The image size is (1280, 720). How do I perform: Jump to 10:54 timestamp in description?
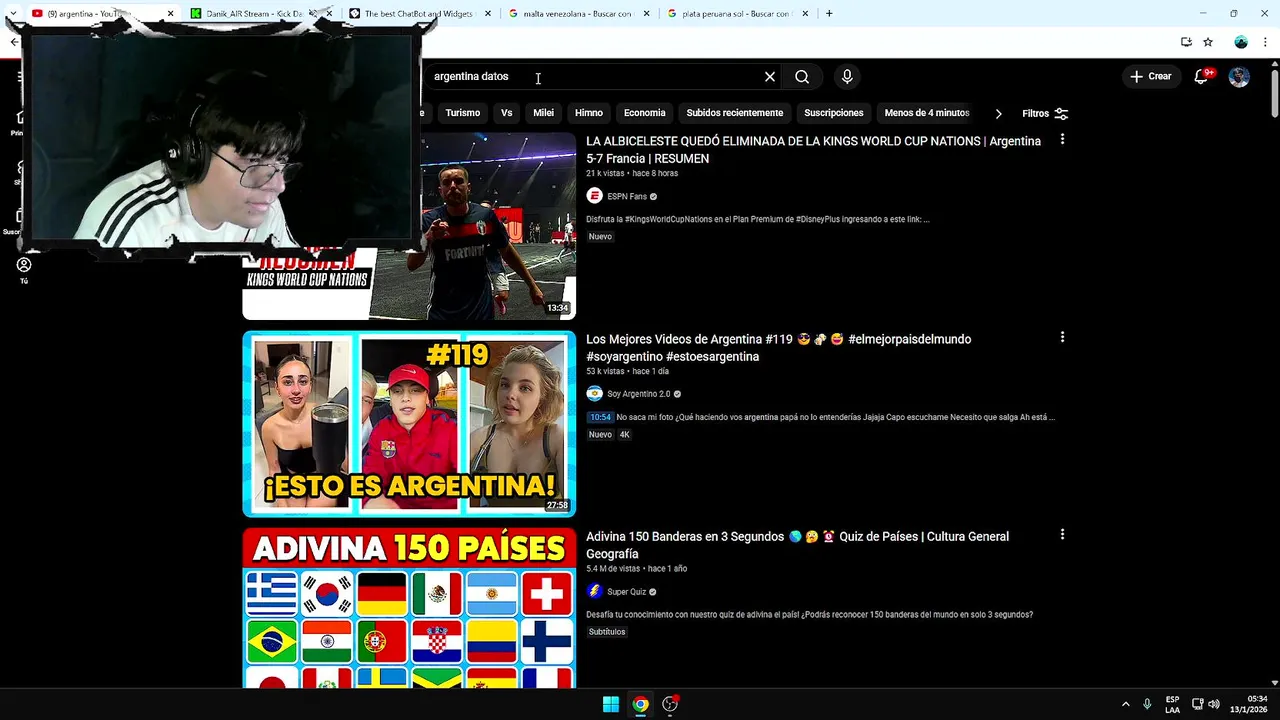[600, 417]
